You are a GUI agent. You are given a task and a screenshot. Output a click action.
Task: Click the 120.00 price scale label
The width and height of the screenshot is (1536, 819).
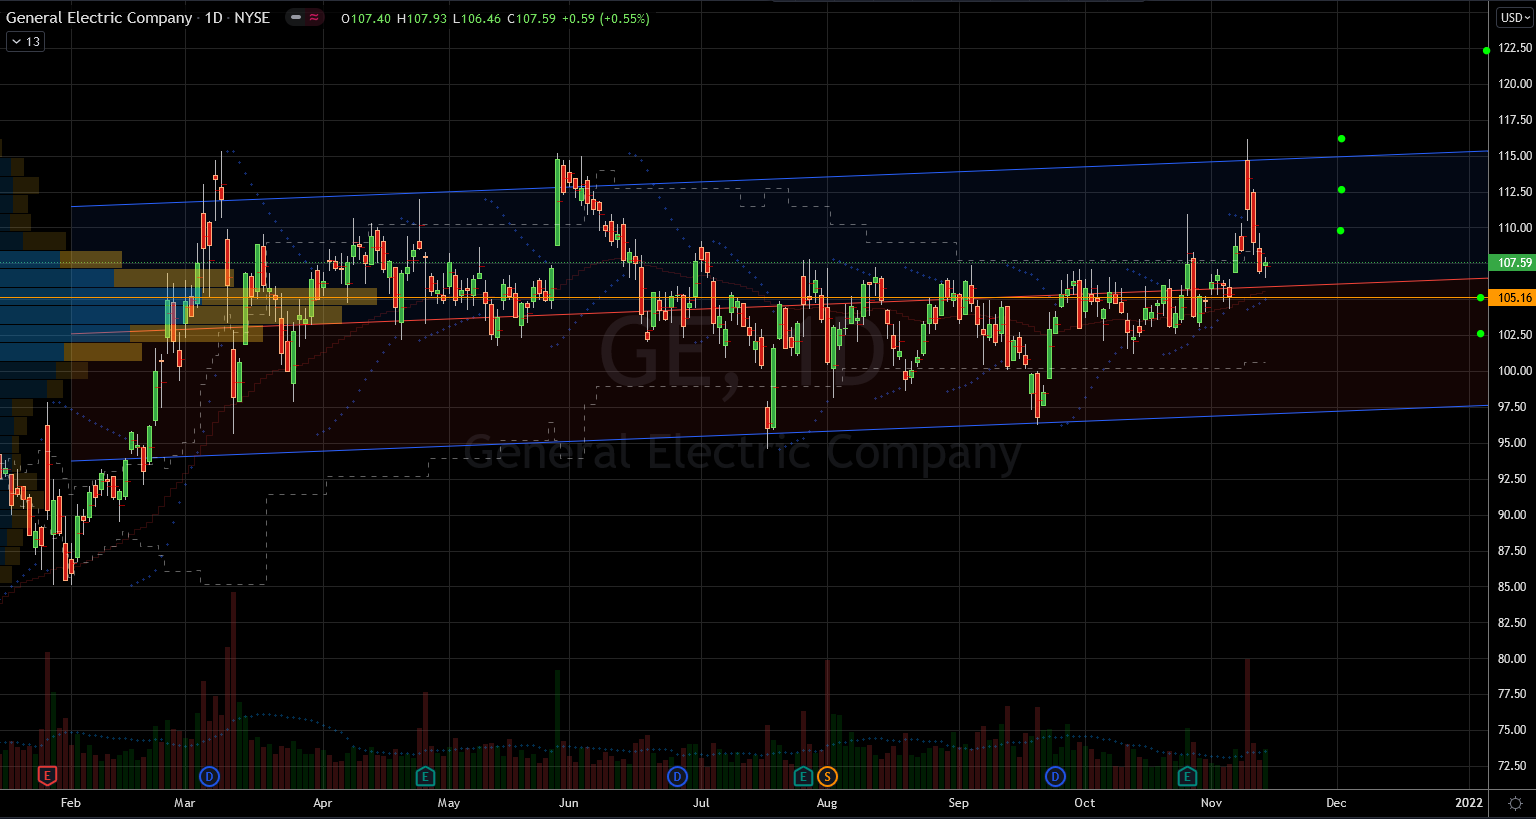[x=1515, y=84]
